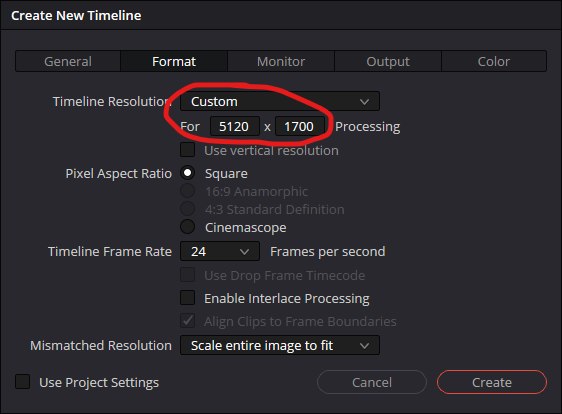Switch to the General tab
Image resolution: width=562 pixels, height=414 pixels.
[68, 61]
